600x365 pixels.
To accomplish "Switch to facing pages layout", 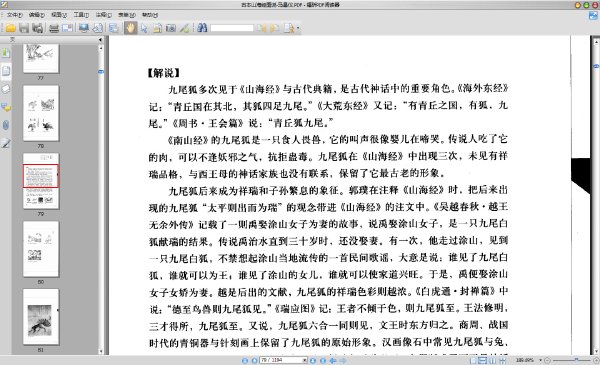I will click(492, 360).
